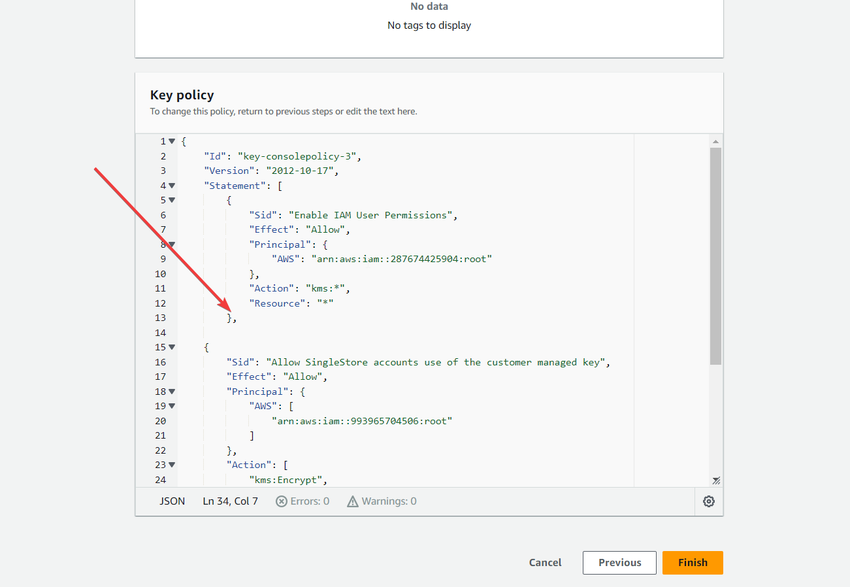Screen dimensions: 850x587
Task: Click the Finish button
Action: pos(692,562)
